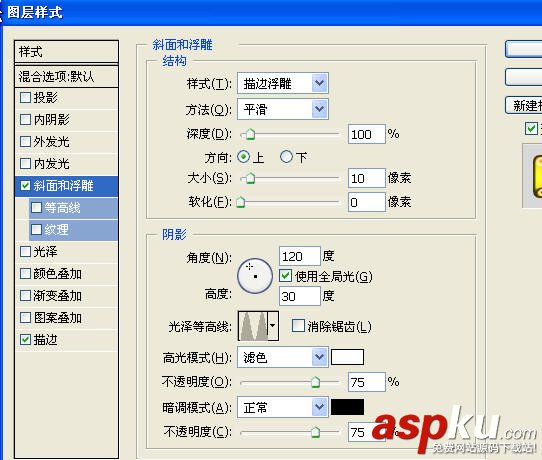Screen dimensions: 542x460
Task: Tick the 颜色叠加 color overlay checkbox
Action: 25,274
